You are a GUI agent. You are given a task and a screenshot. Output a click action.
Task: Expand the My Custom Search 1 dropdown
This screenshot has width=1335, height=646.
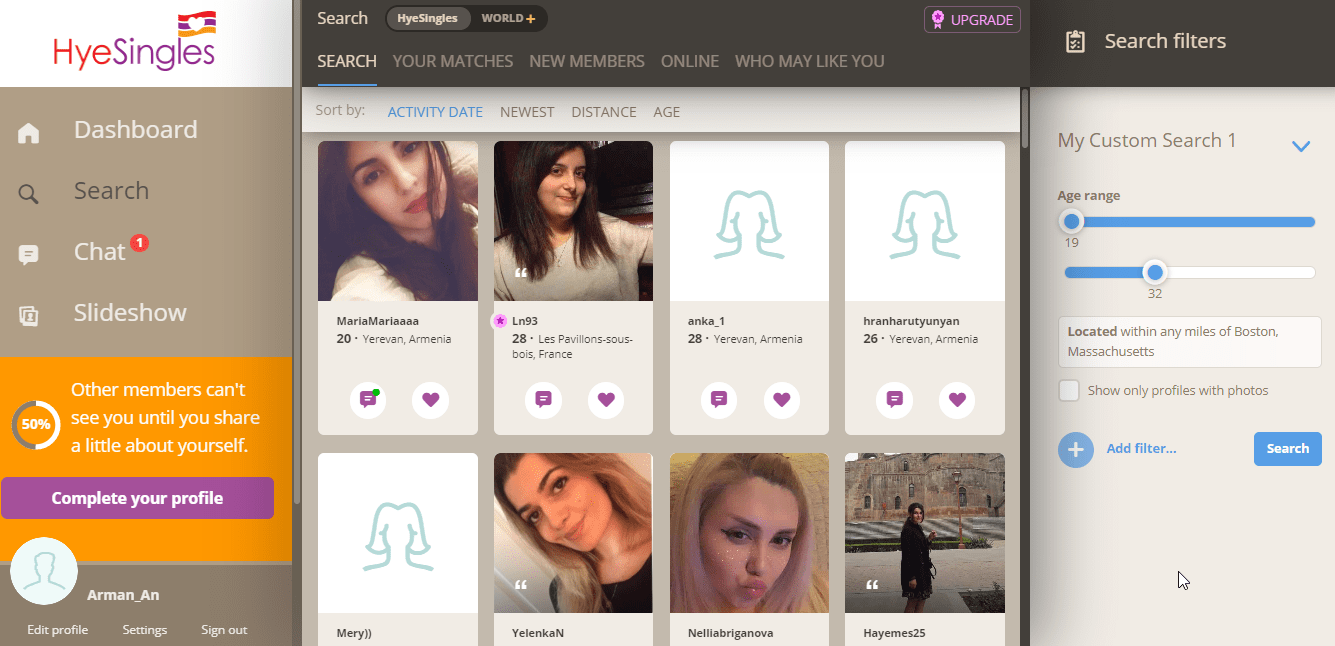coord(1300,146)
